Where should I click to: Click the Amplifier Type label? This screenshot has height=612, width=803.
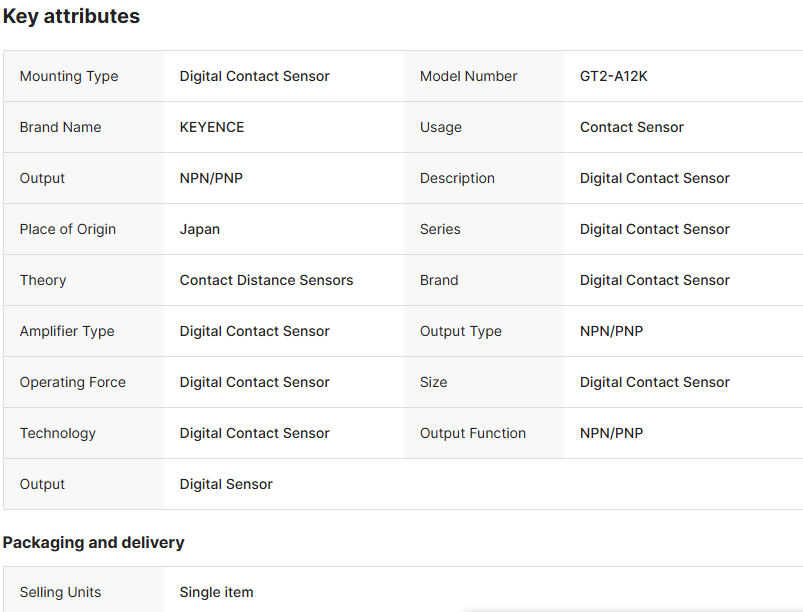tap(67, 331)
